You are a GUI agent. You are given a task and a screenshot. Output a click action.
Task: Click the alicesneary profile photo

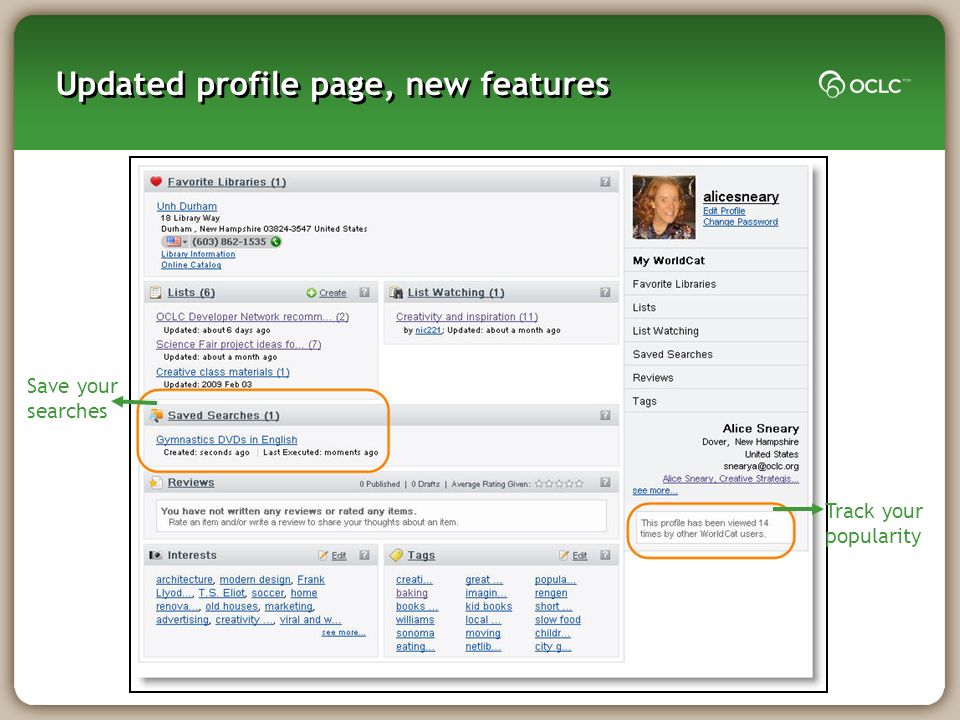(x=664, y=207)
